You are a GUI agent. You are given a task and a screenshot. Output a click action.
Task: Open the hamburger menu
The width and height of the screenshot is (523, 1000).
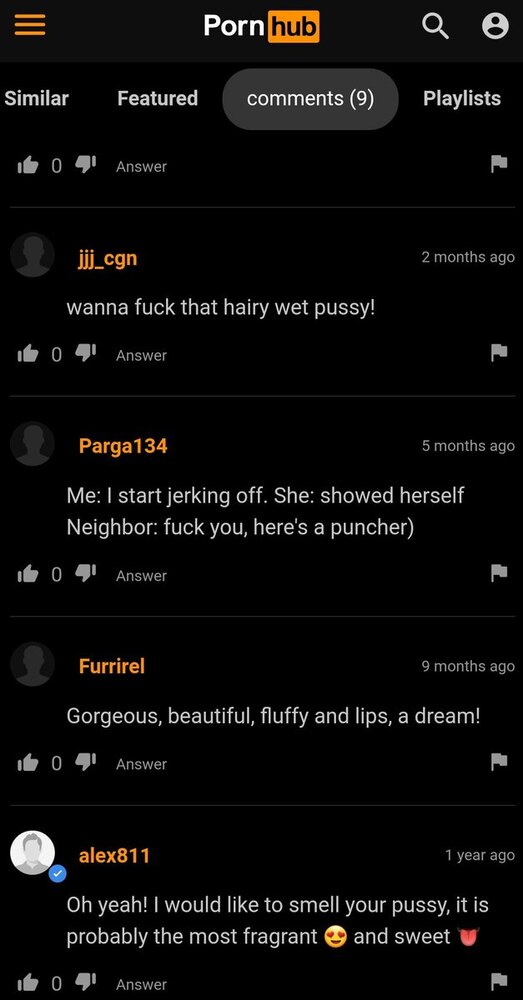[30, 26]
